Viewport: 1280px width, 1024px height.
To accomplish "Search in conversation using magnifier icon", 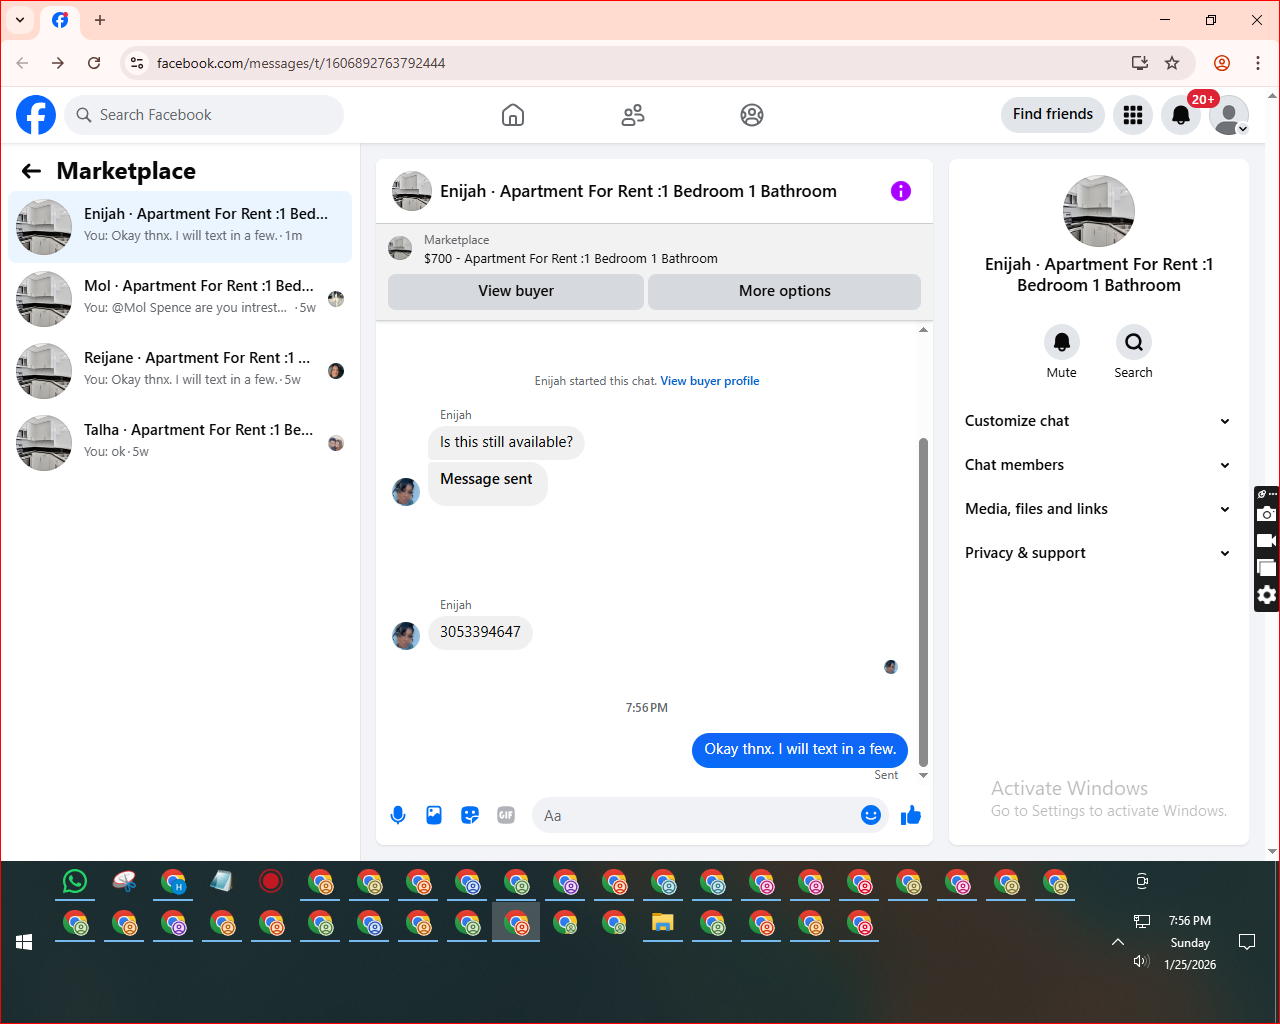I will coord(1134,342).
